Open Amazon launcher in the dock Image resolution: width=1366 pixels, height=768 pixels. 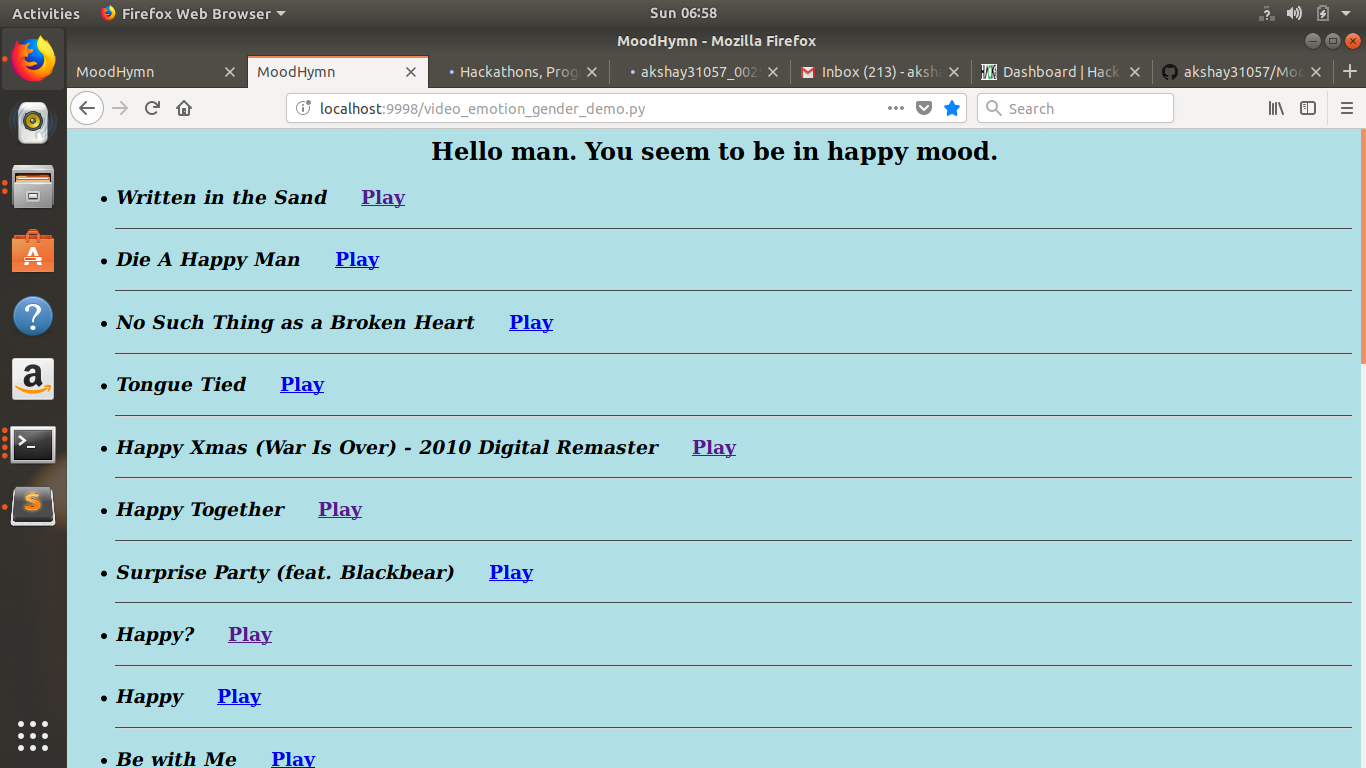point(33,380)
